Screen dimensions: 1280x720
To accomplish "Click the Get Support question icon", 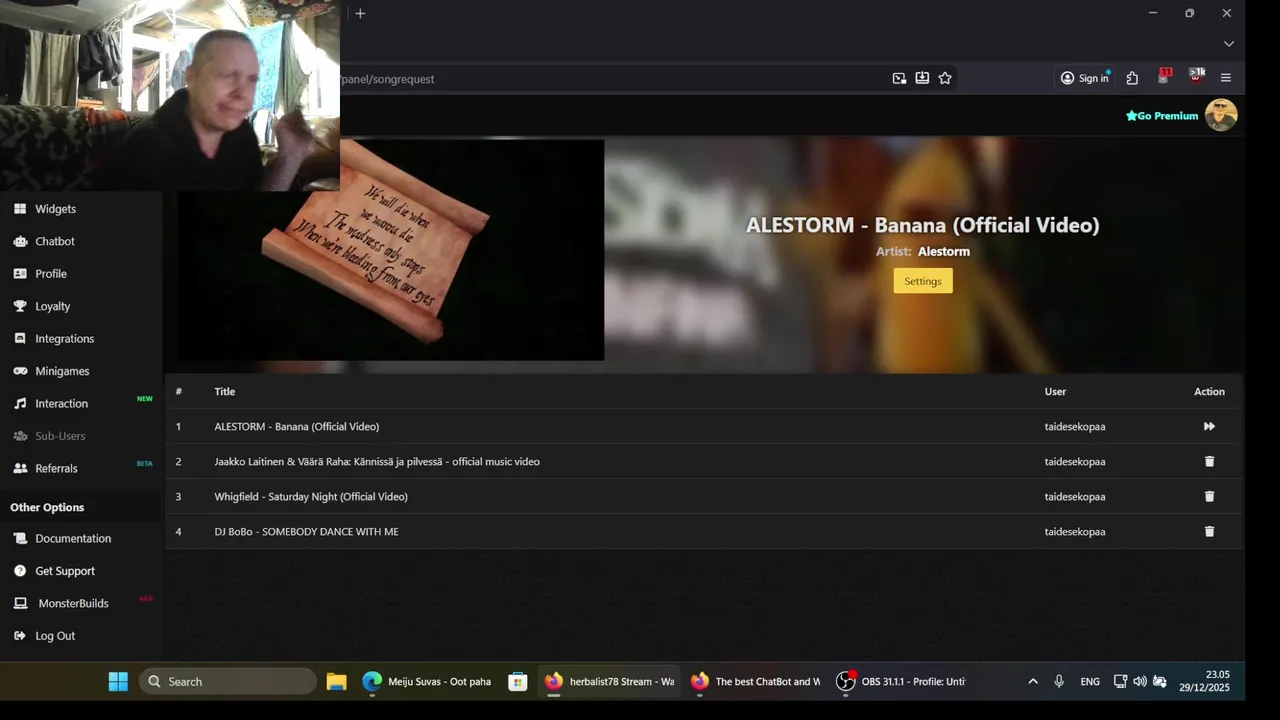I will click(x=20, y=571).
